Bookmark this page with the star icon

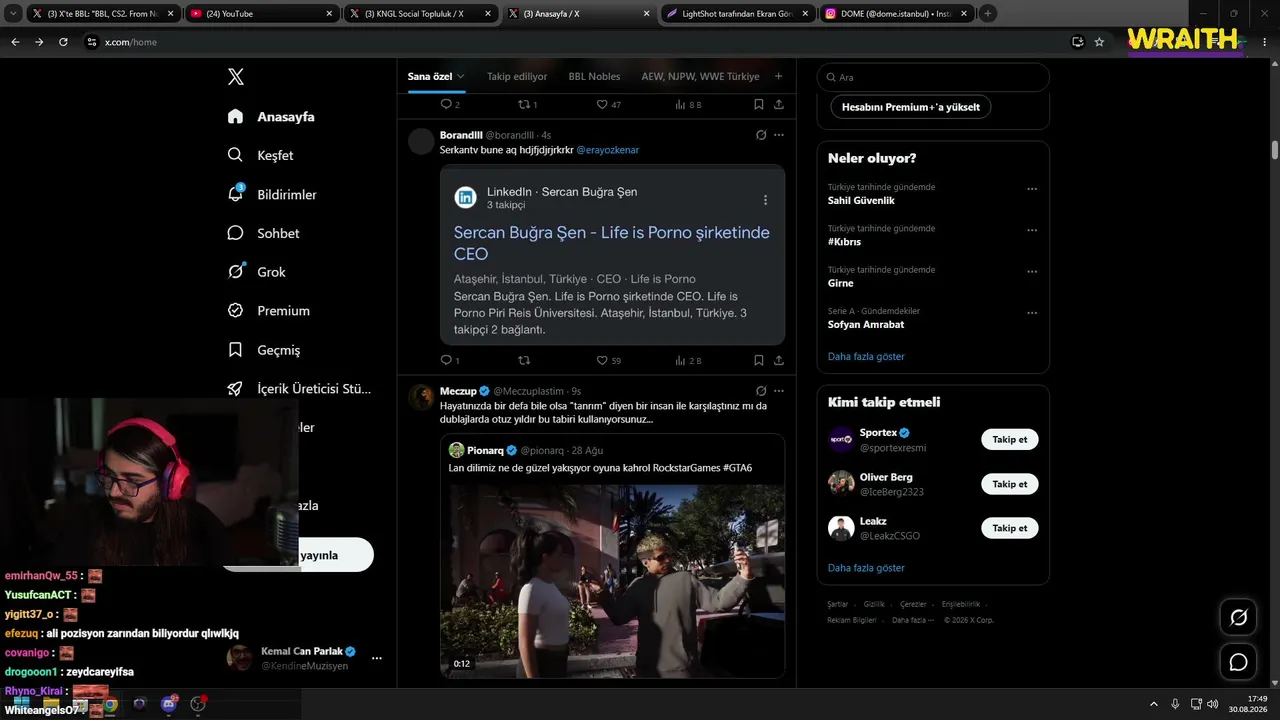(x=1099, y=42)
